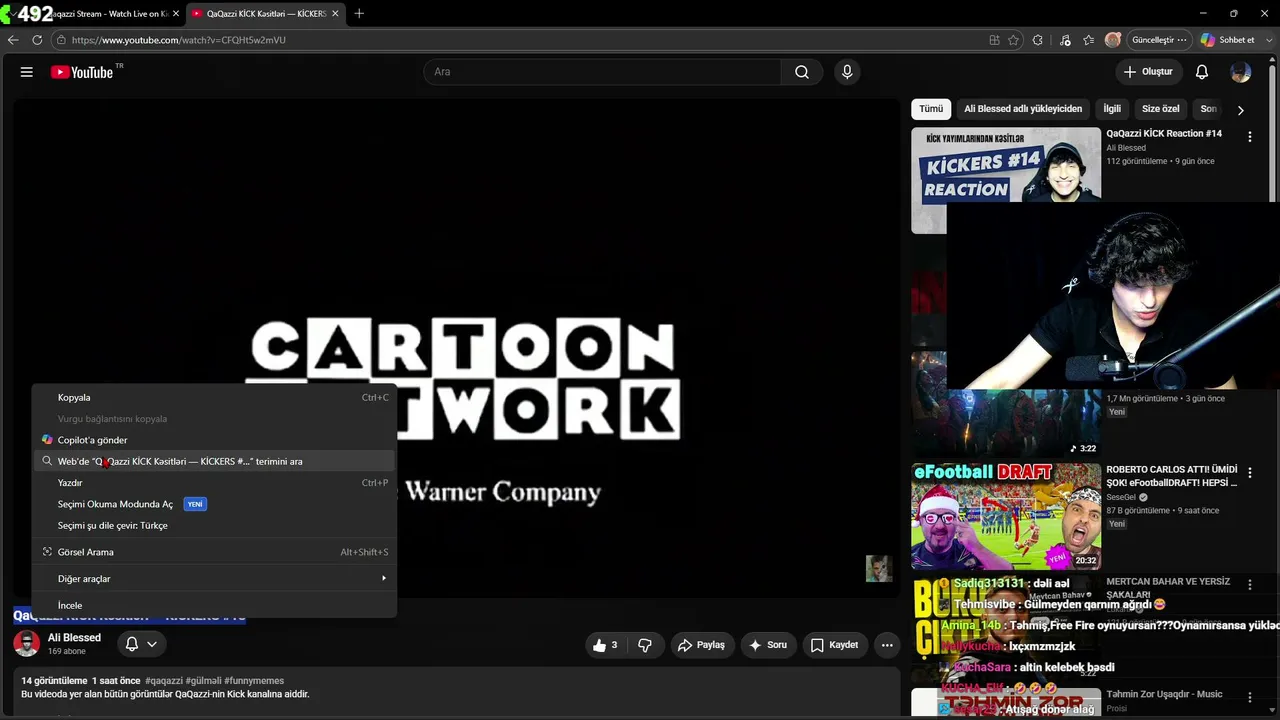This screenshot has height=720, width=1280.
Task: Dislike the video with thumbs down
Action: (x=645, y=645)
